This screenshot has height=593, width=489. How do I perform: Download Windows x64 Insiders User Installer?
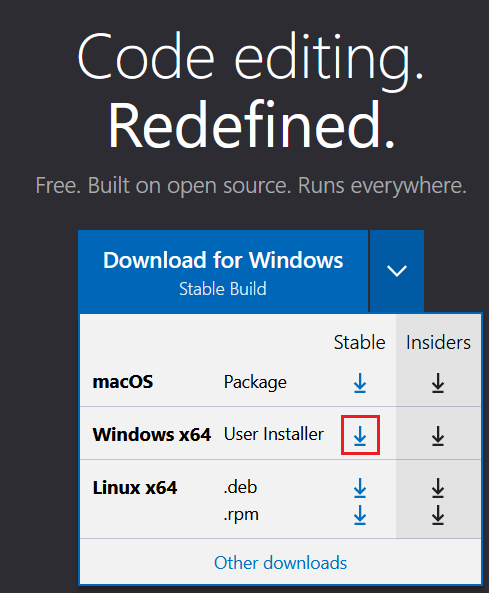[x=438, y=435]
